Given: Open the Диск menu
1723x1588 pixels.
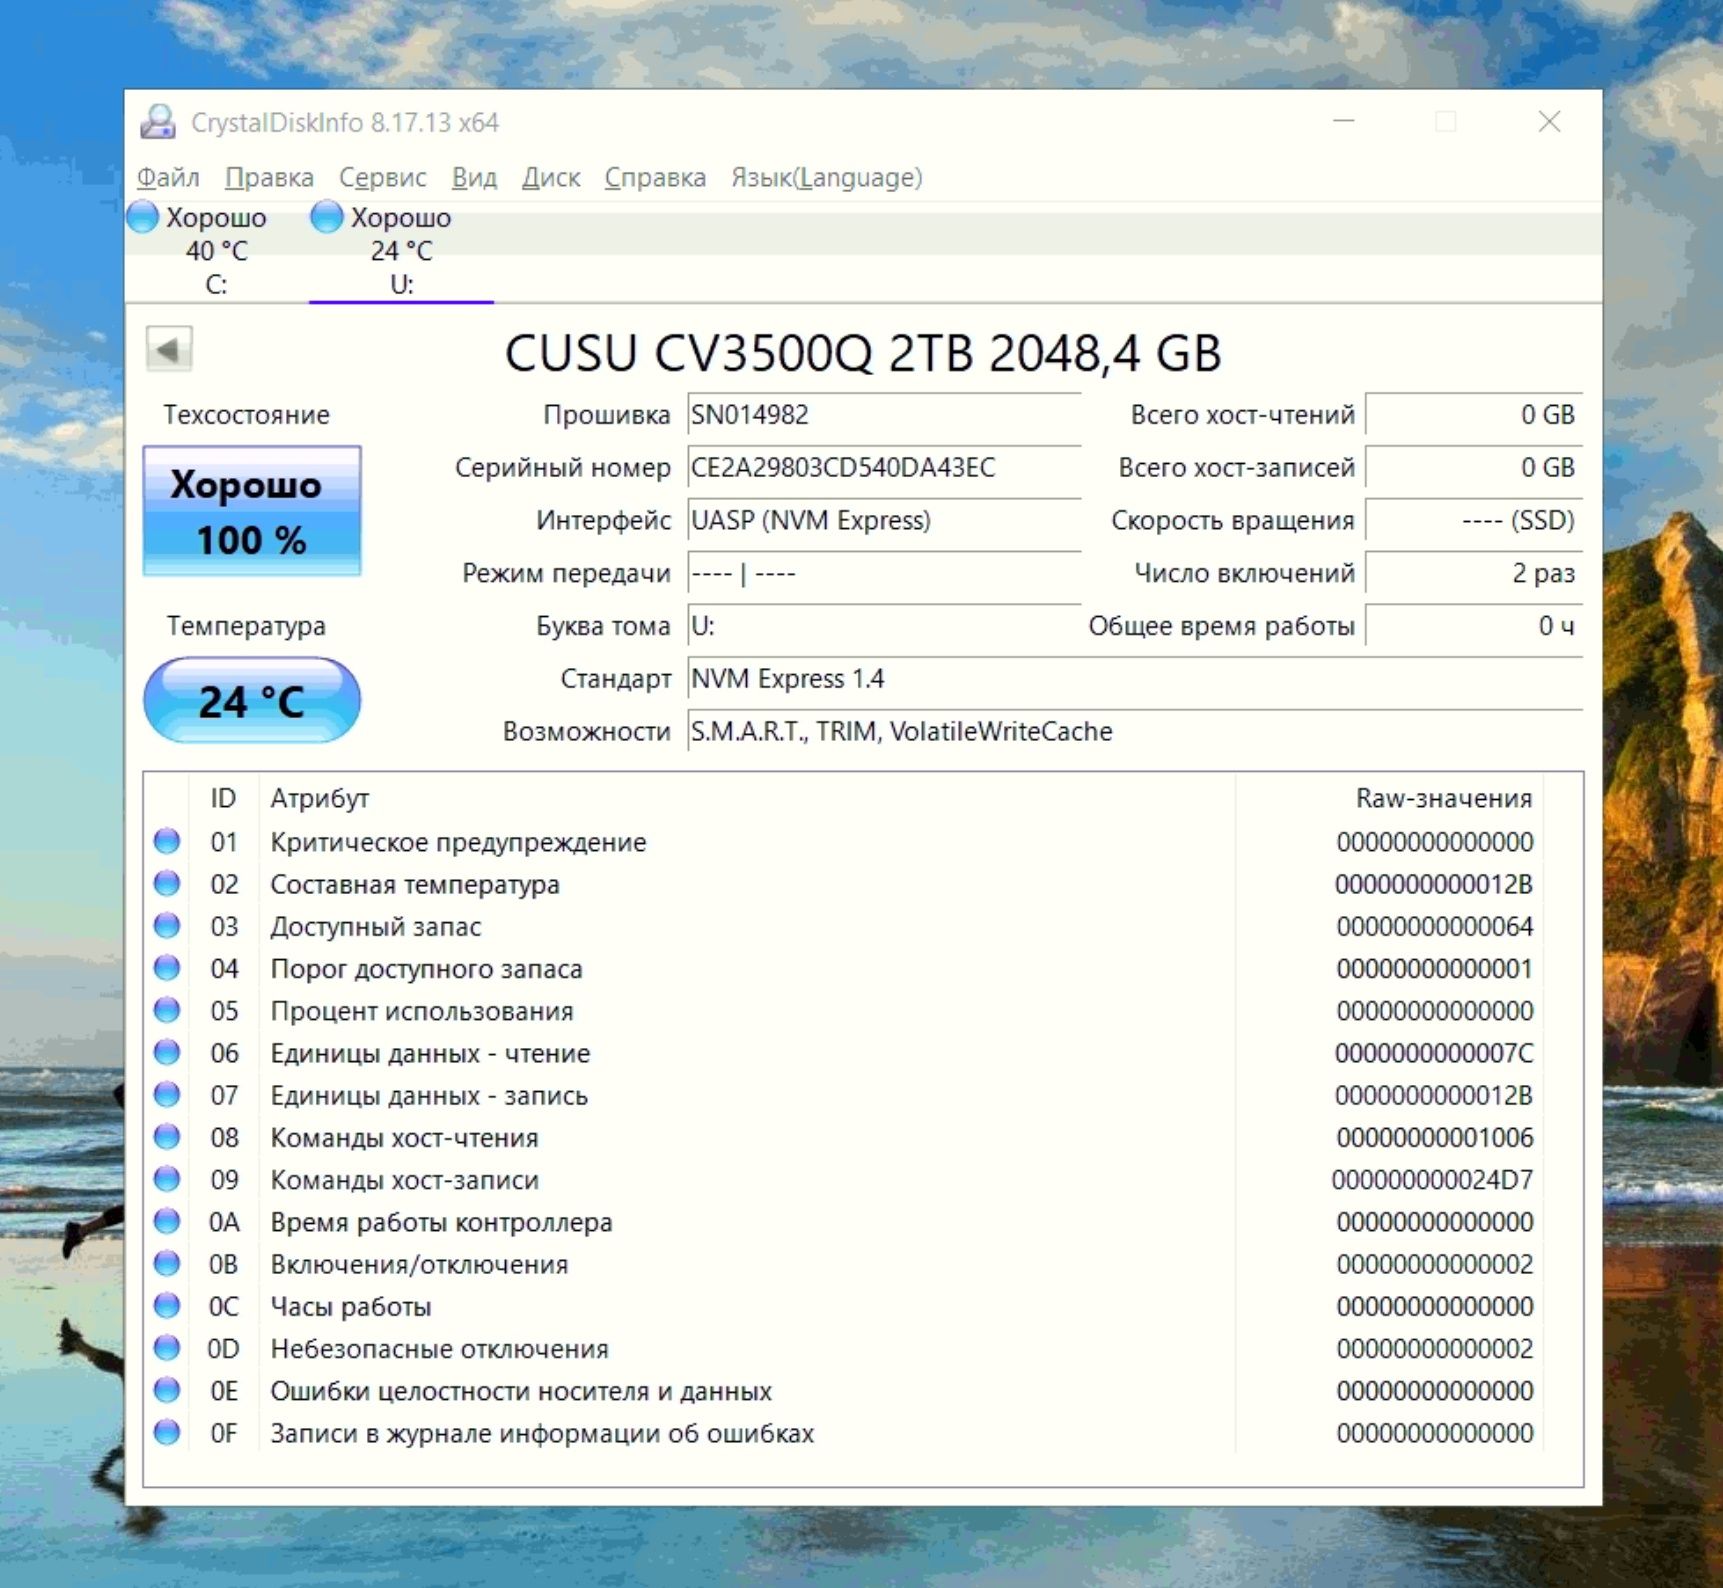Looking at the screenshot, I should (x=551, y=178).
